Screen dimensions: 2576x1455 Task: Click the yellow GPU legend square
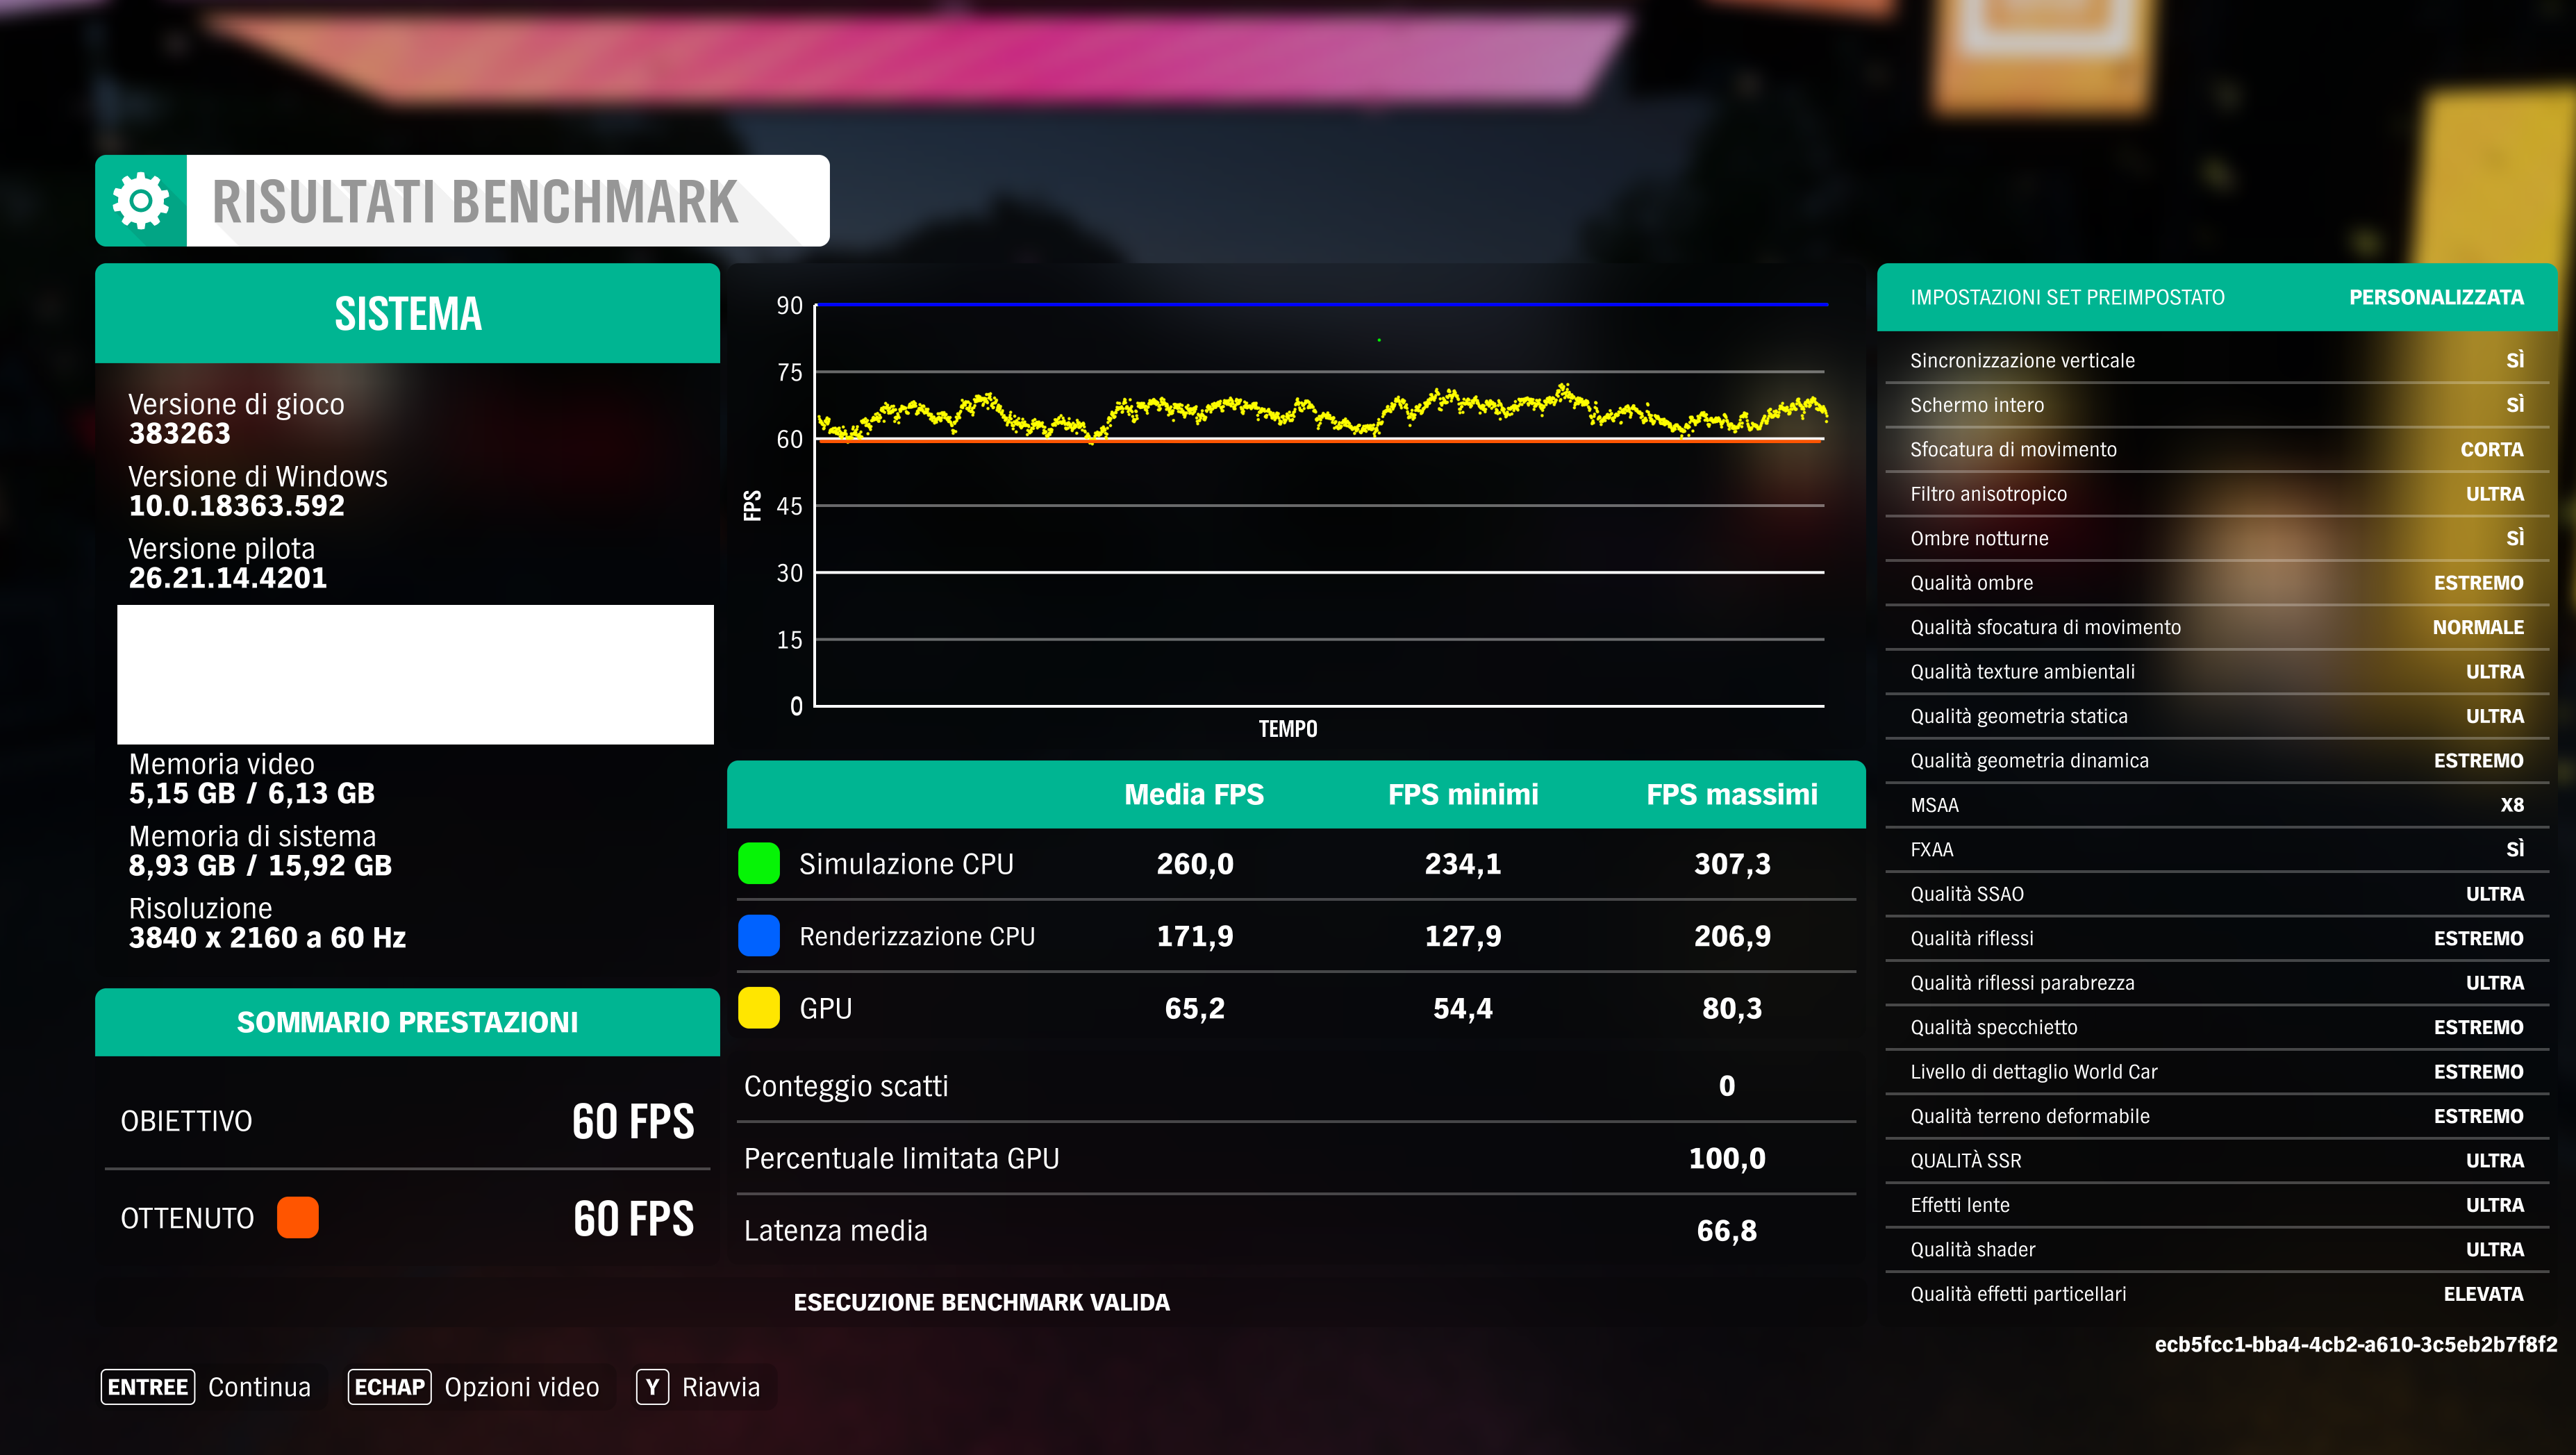758,1008
